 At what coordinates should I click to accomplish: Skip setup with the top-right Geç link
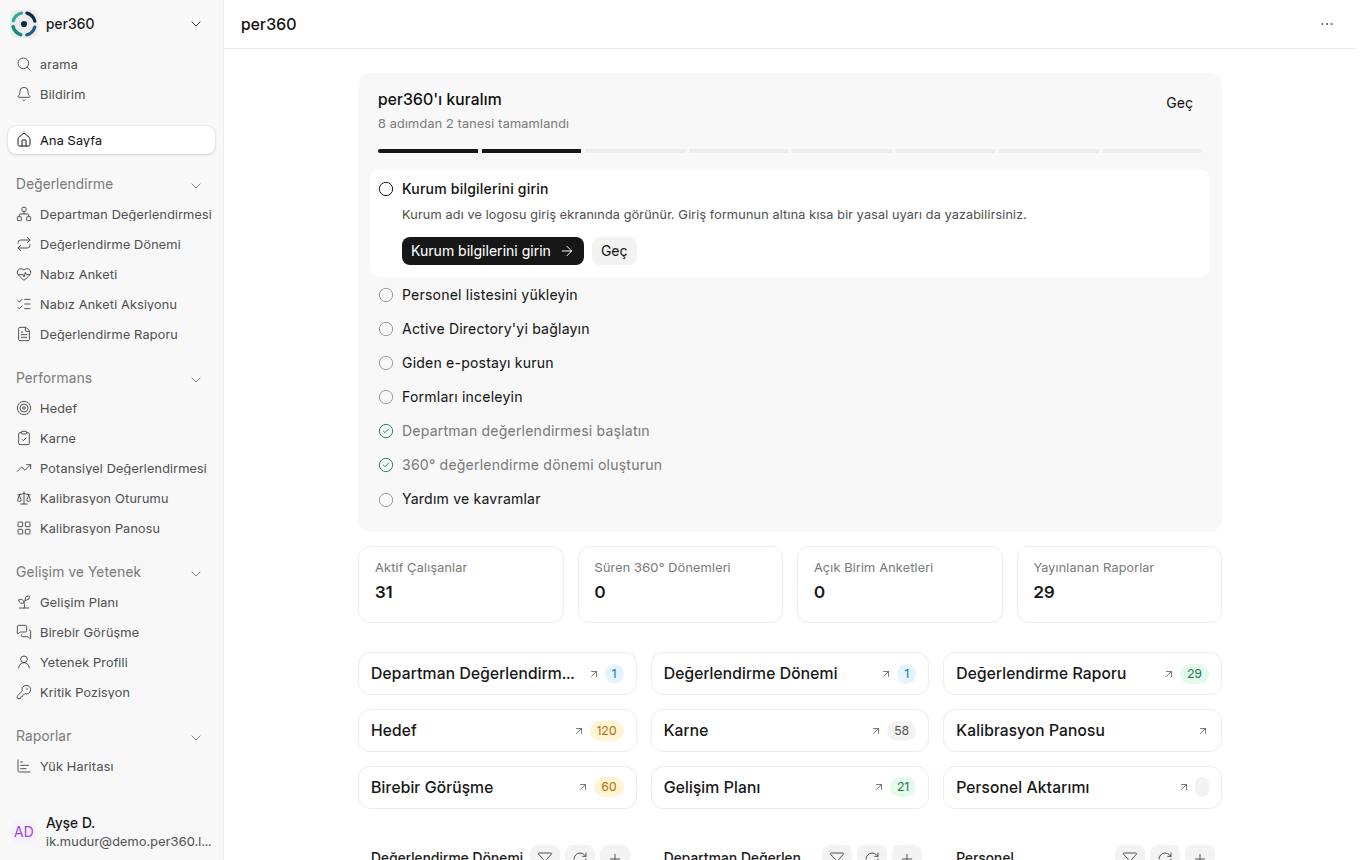(x=1180, y=103)
